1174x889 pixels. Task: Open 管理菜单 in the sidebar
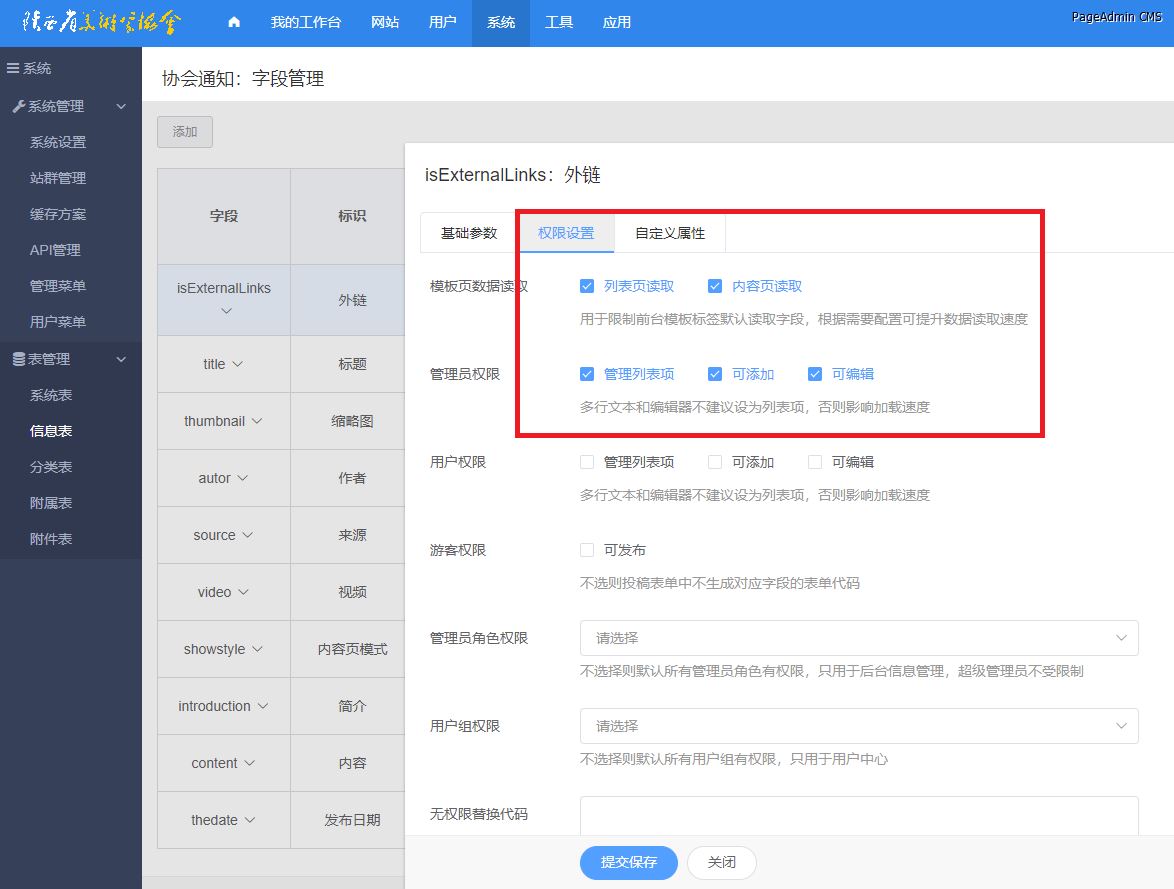pos(58,286)
